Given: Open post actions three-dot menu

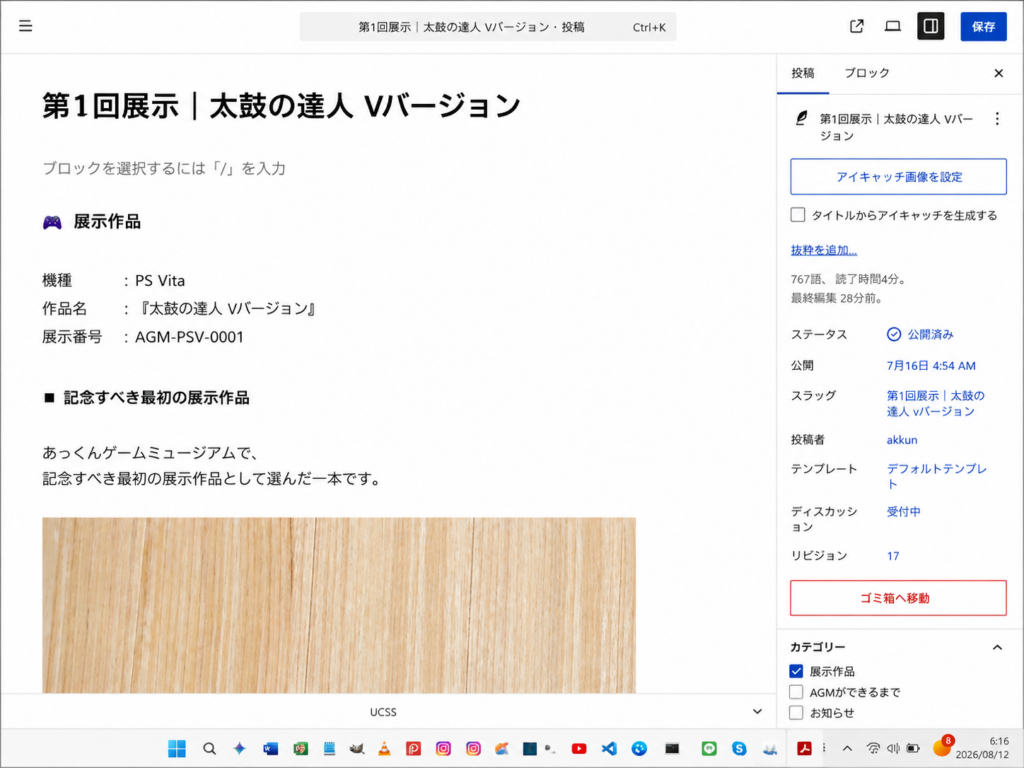Looking at the screenshot, I should (997, 119).
